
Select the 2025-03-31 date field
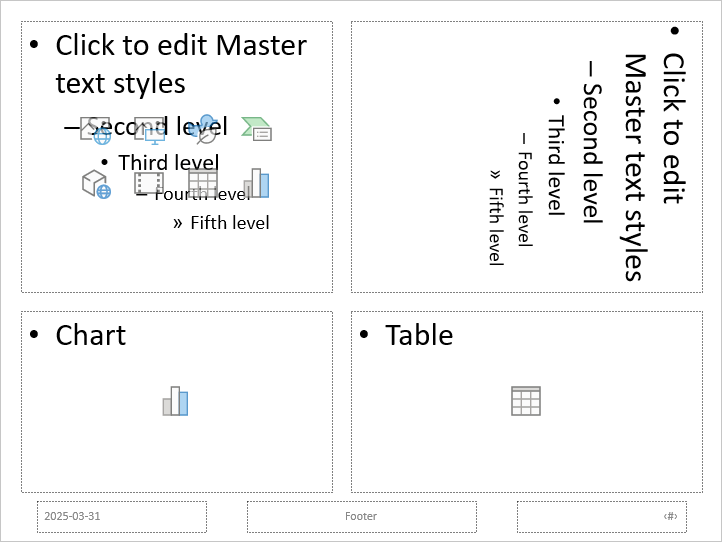pos(122,517)
